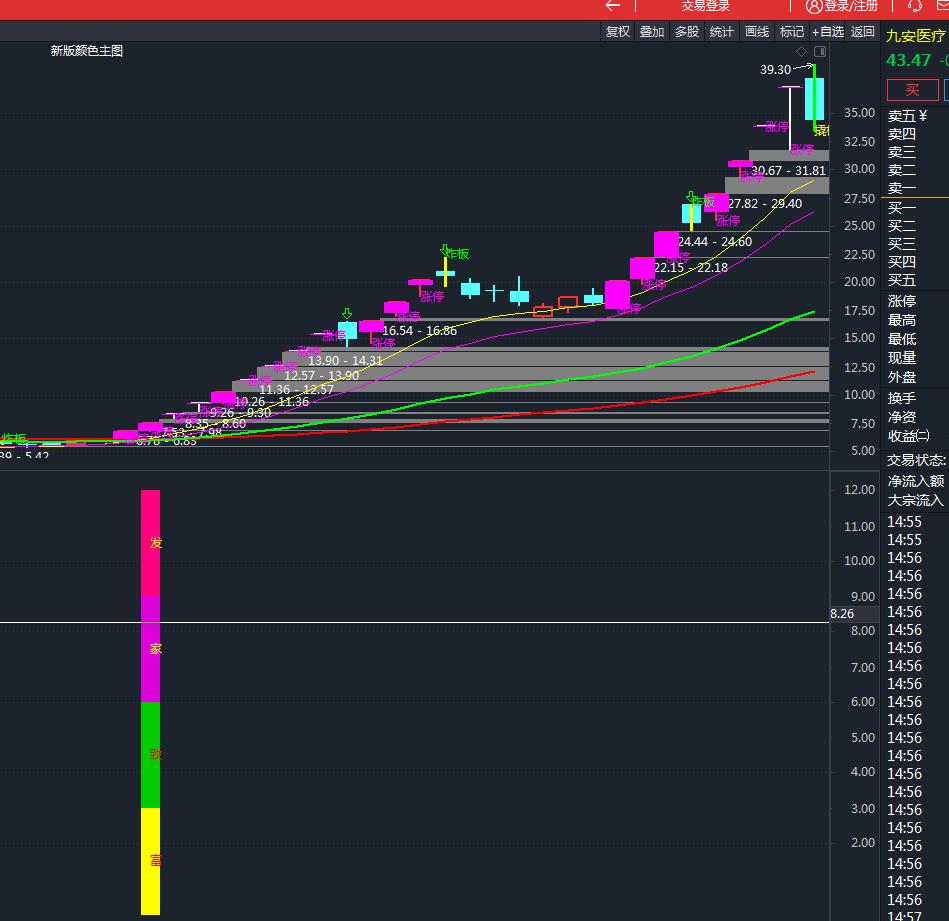This screenshot has width=949, height=921.
Task: Click range label 11.36 - 12.57
Action: coord(297,390)
